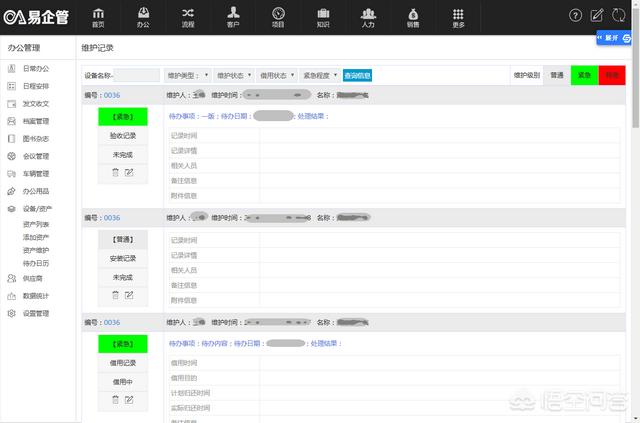Open the help question mark icon
The height and width of the screenshot is (423, 640).
pyautogui.click(x=575, y=15)
